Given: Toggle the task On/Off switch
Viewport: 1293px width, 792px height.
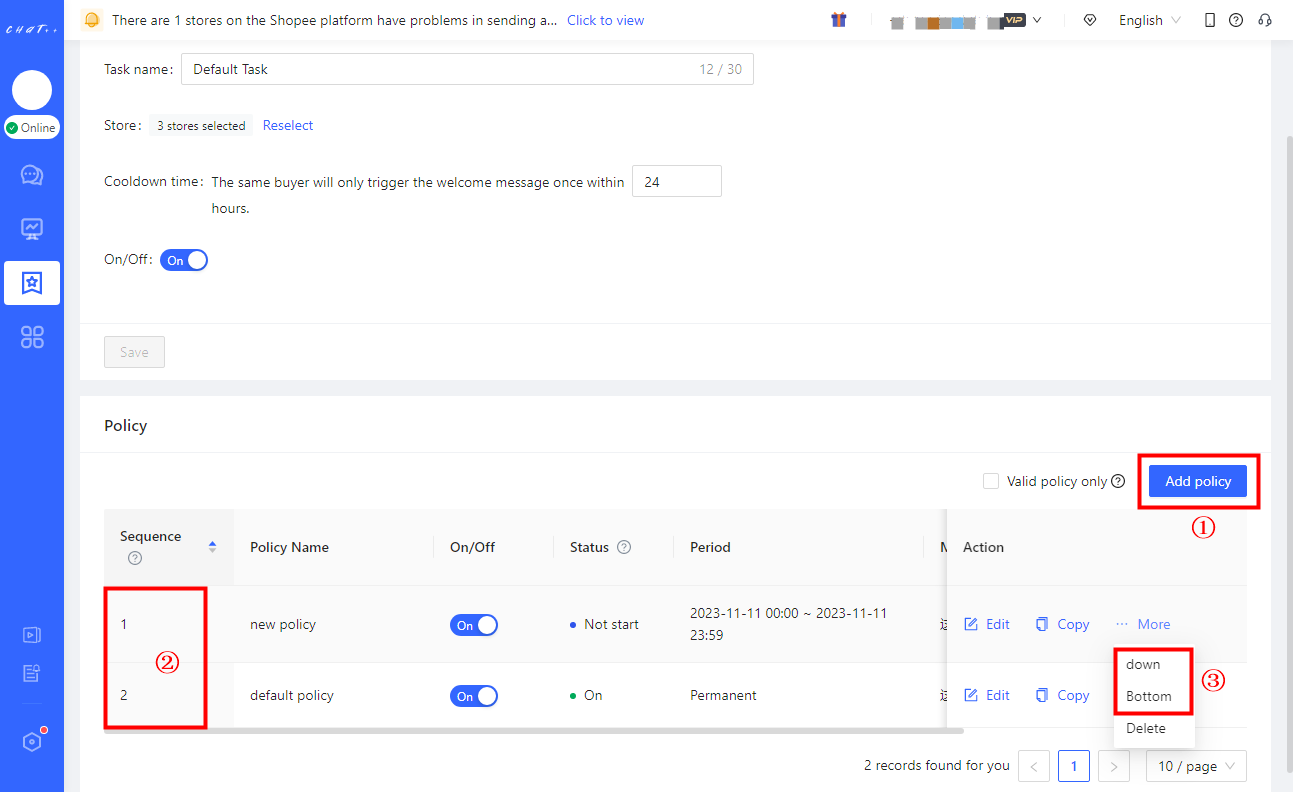Looking at the screenshot, I should (x=184, y=260).
